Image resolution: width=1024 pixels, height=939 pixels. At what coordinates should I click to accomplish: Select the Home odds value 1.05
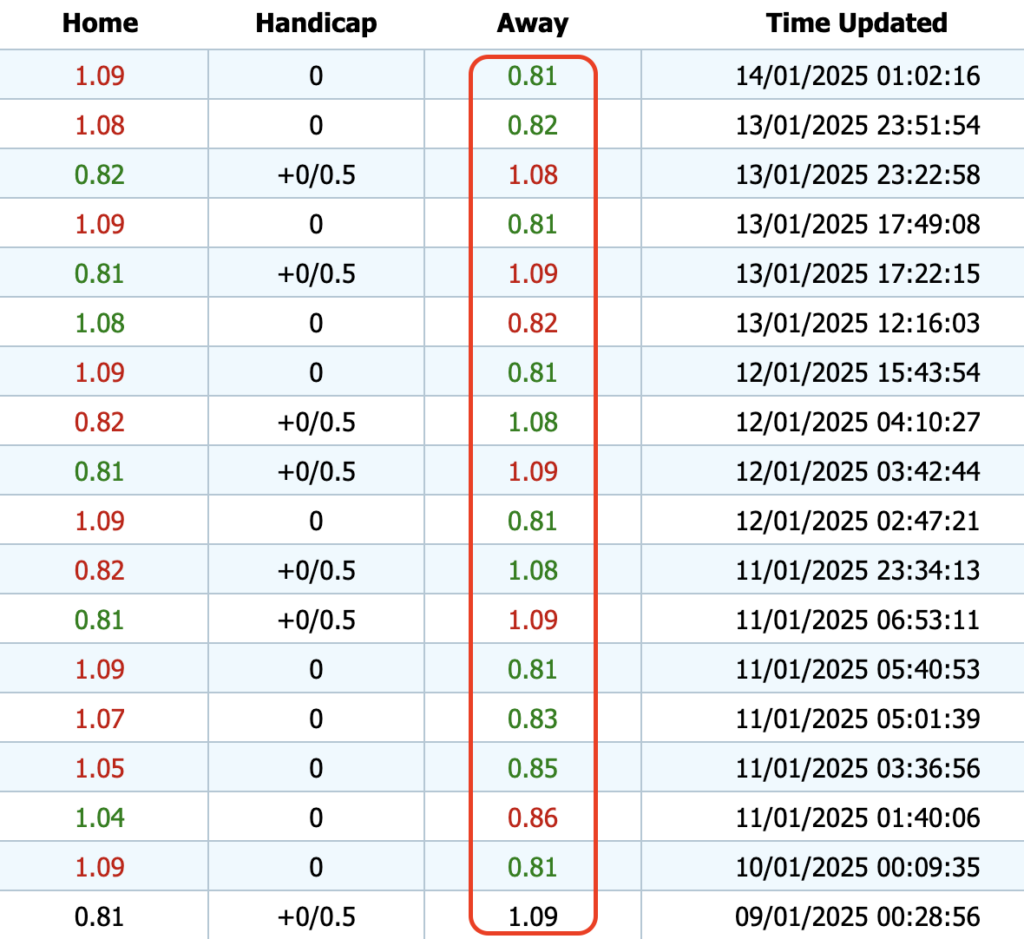coord(102,768)
